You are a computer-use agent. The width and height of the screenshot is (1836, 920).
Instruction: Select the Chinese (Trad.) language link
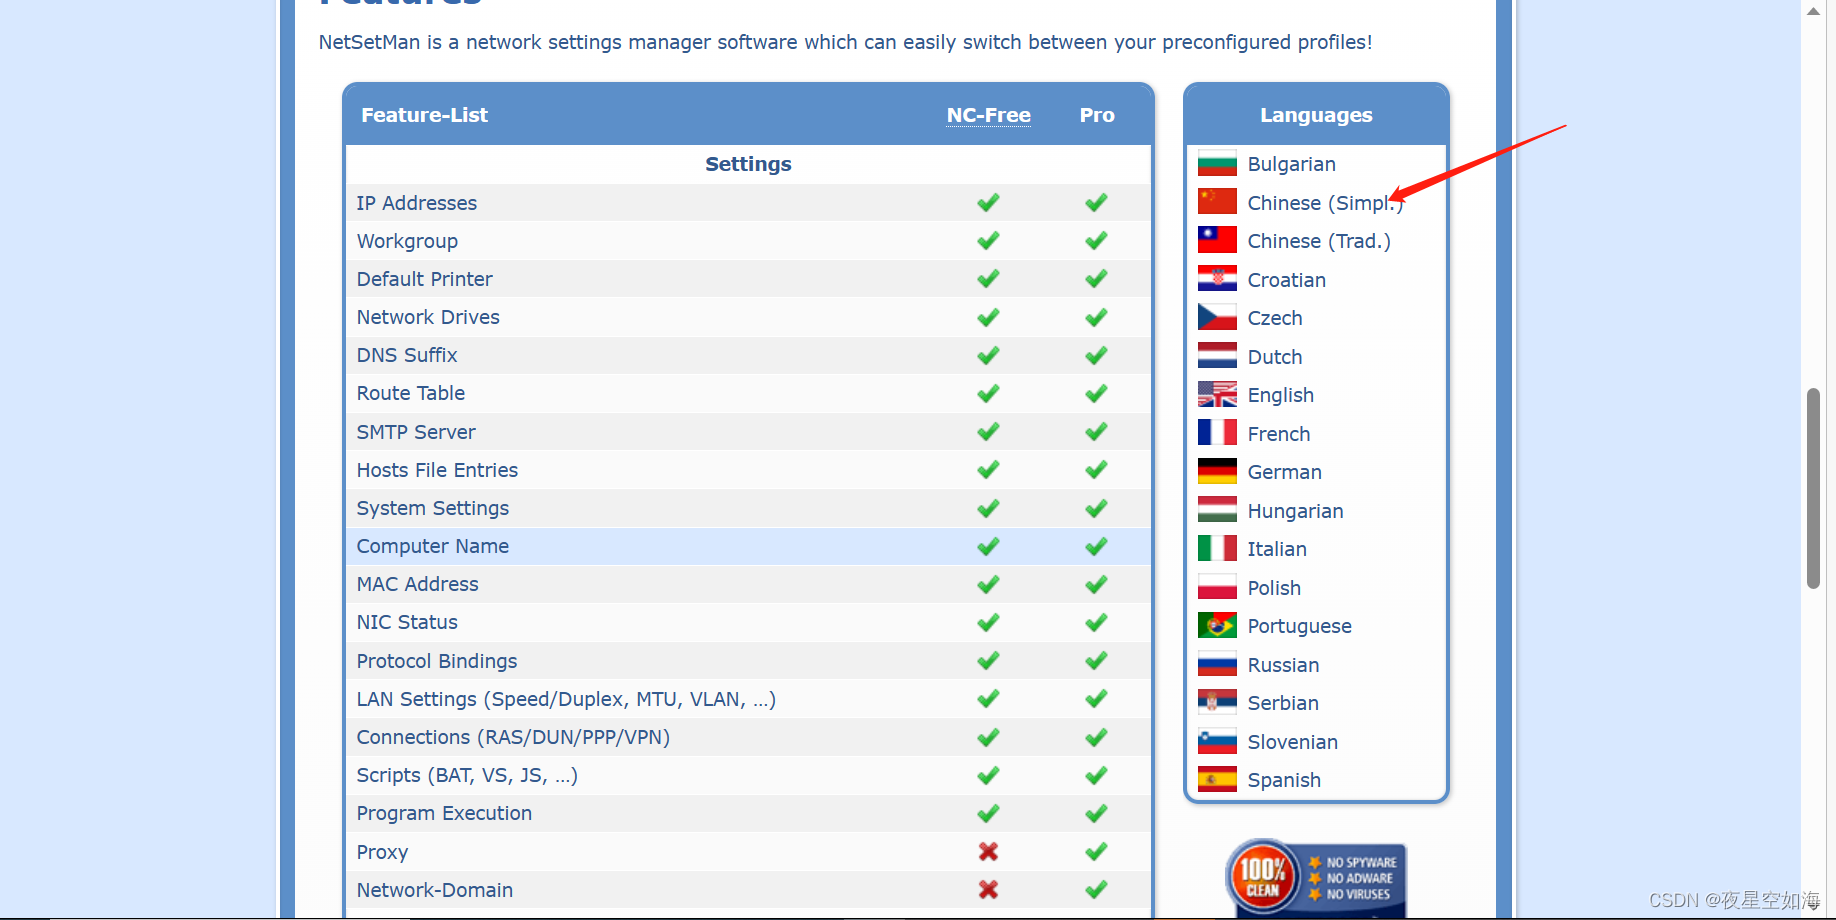coord(1319,241)
